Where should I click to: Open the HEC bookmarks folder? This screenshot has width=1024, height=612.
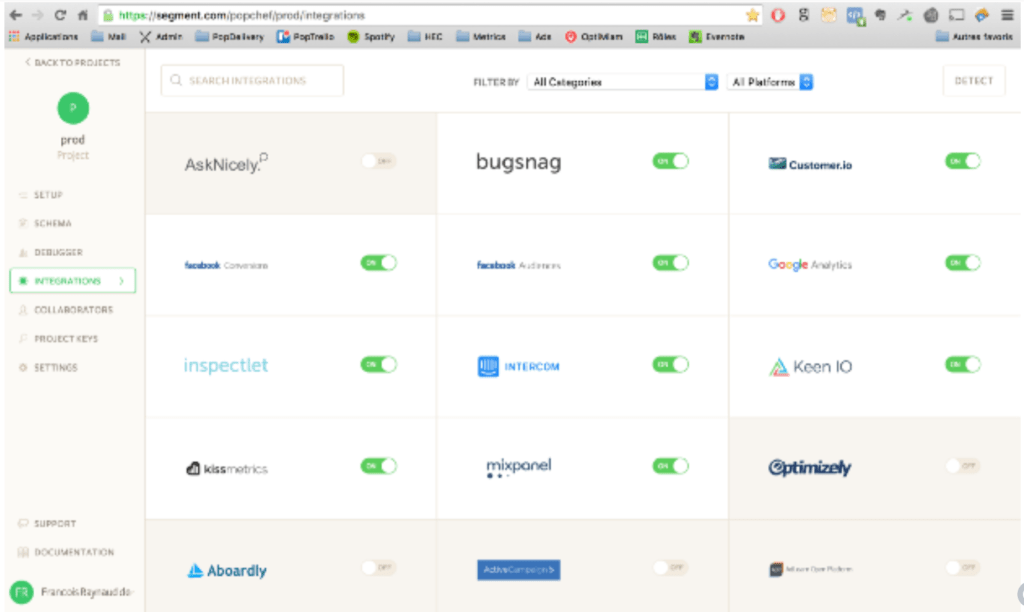pos(425,37)
